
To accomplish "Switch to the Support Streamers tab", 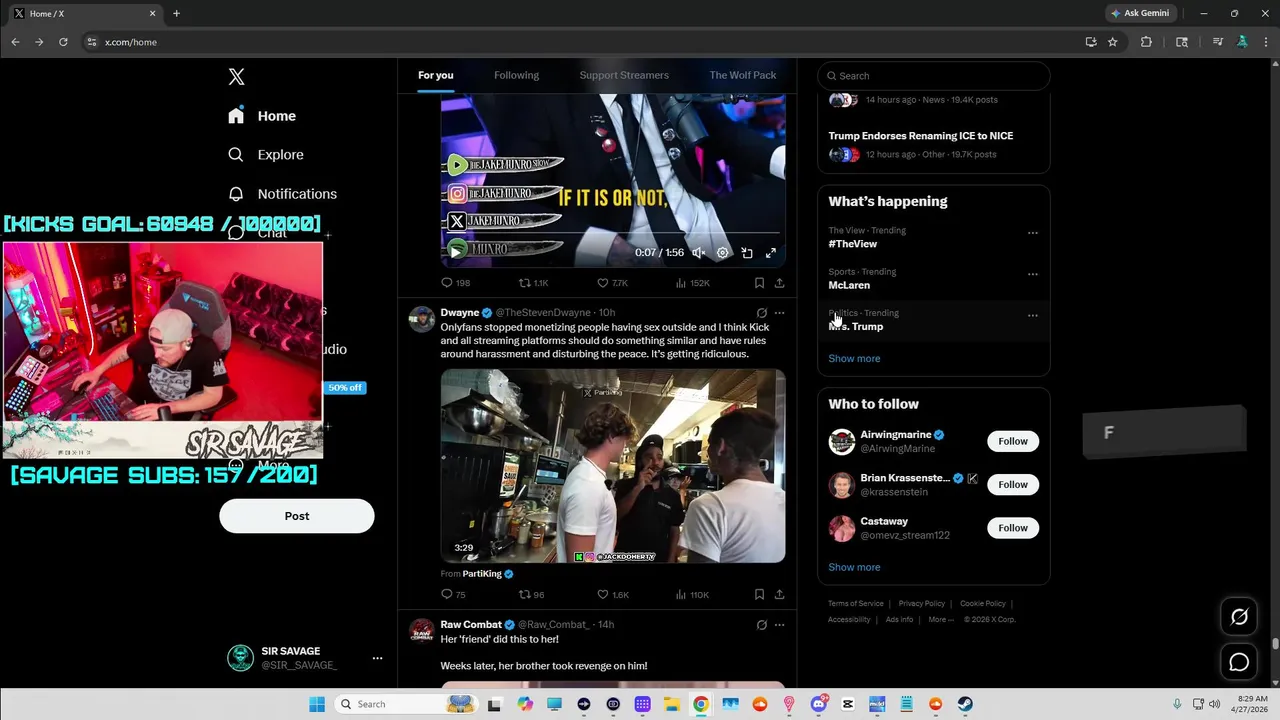I will pos(624,75).
